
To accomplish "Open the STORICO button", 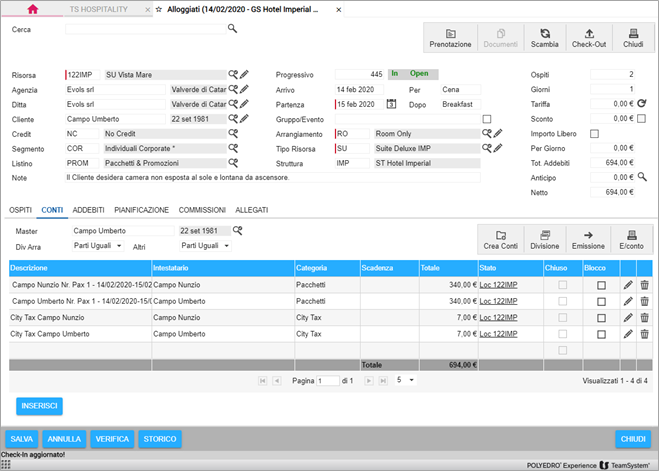I will coord(160,439).
